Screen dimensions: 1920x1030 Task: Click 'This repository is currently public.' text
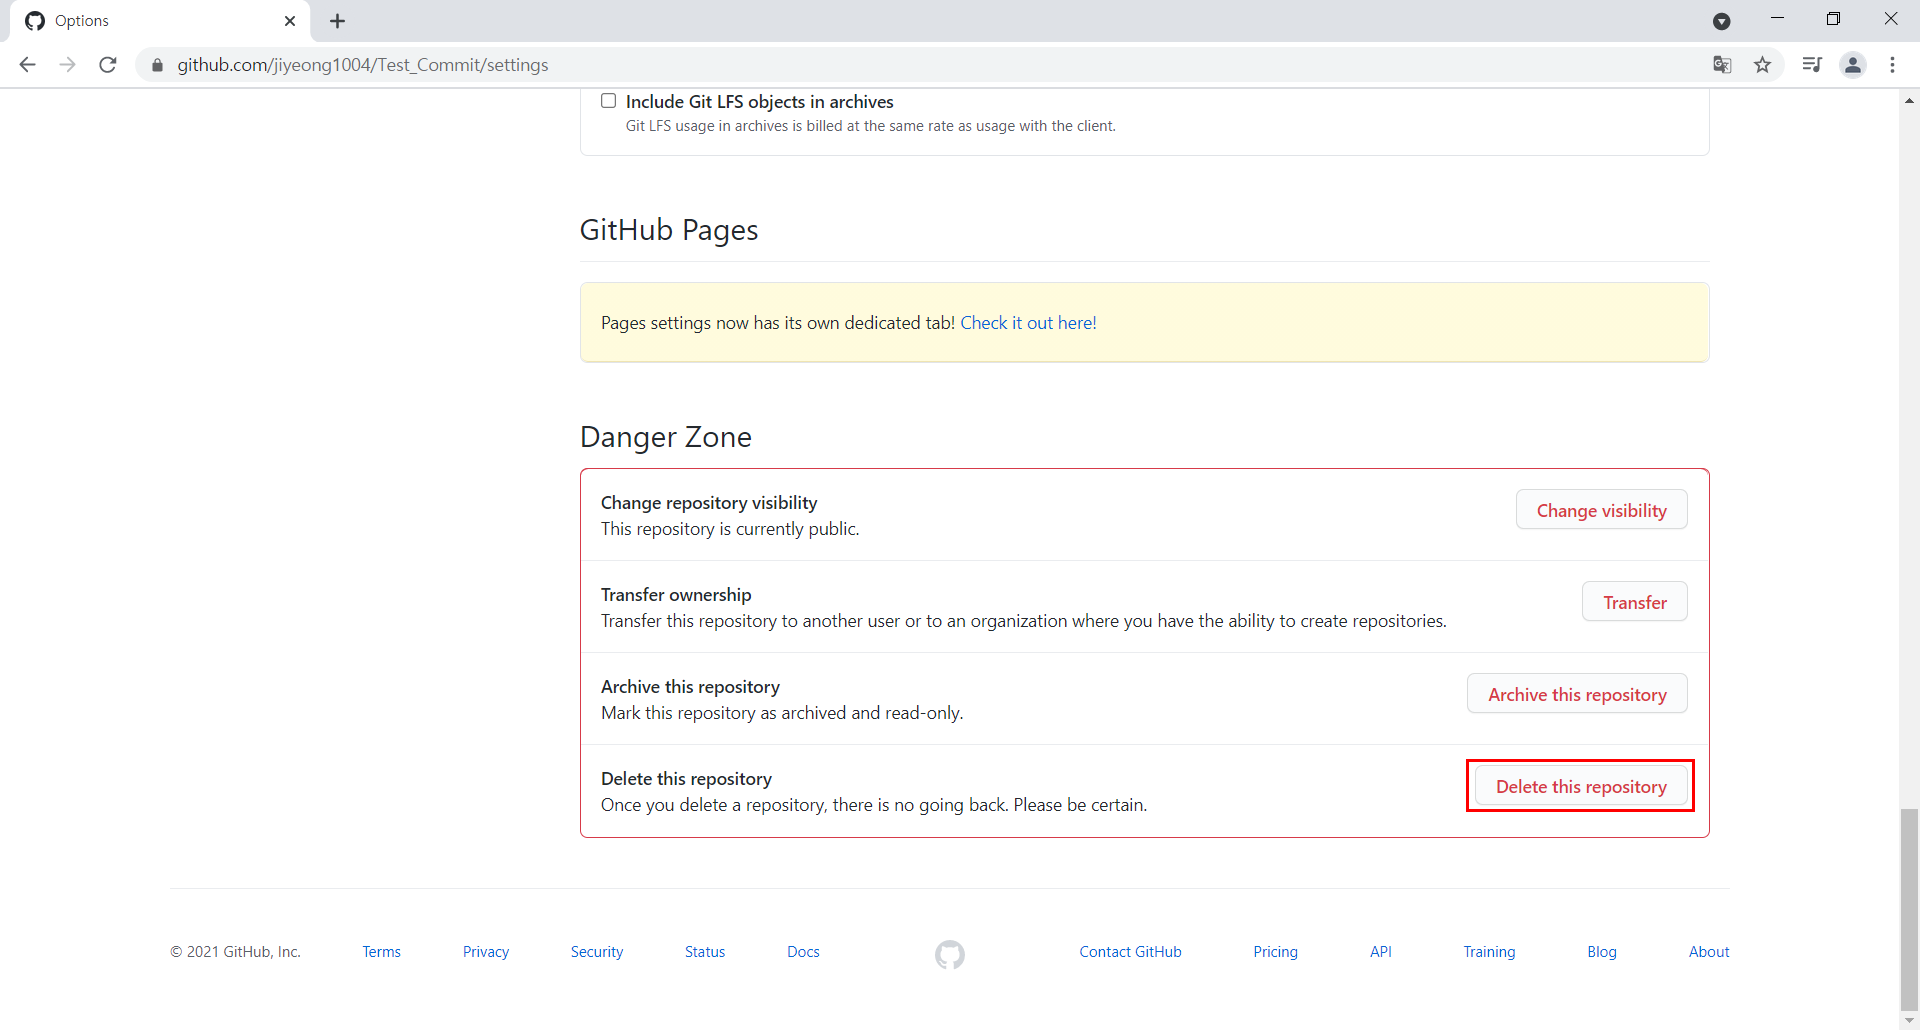coord(730,529)
